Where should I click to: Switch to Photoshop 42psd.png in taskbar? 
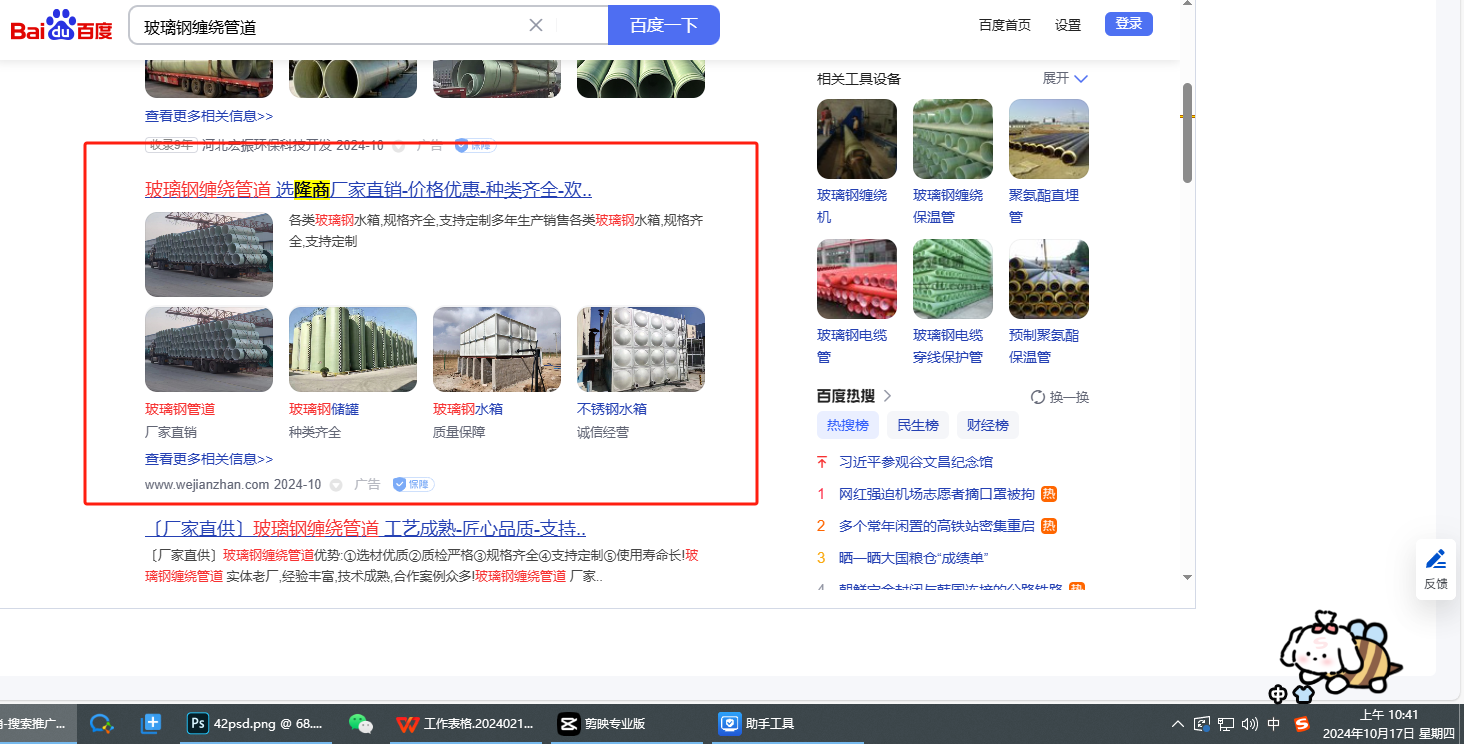[258, 723]
